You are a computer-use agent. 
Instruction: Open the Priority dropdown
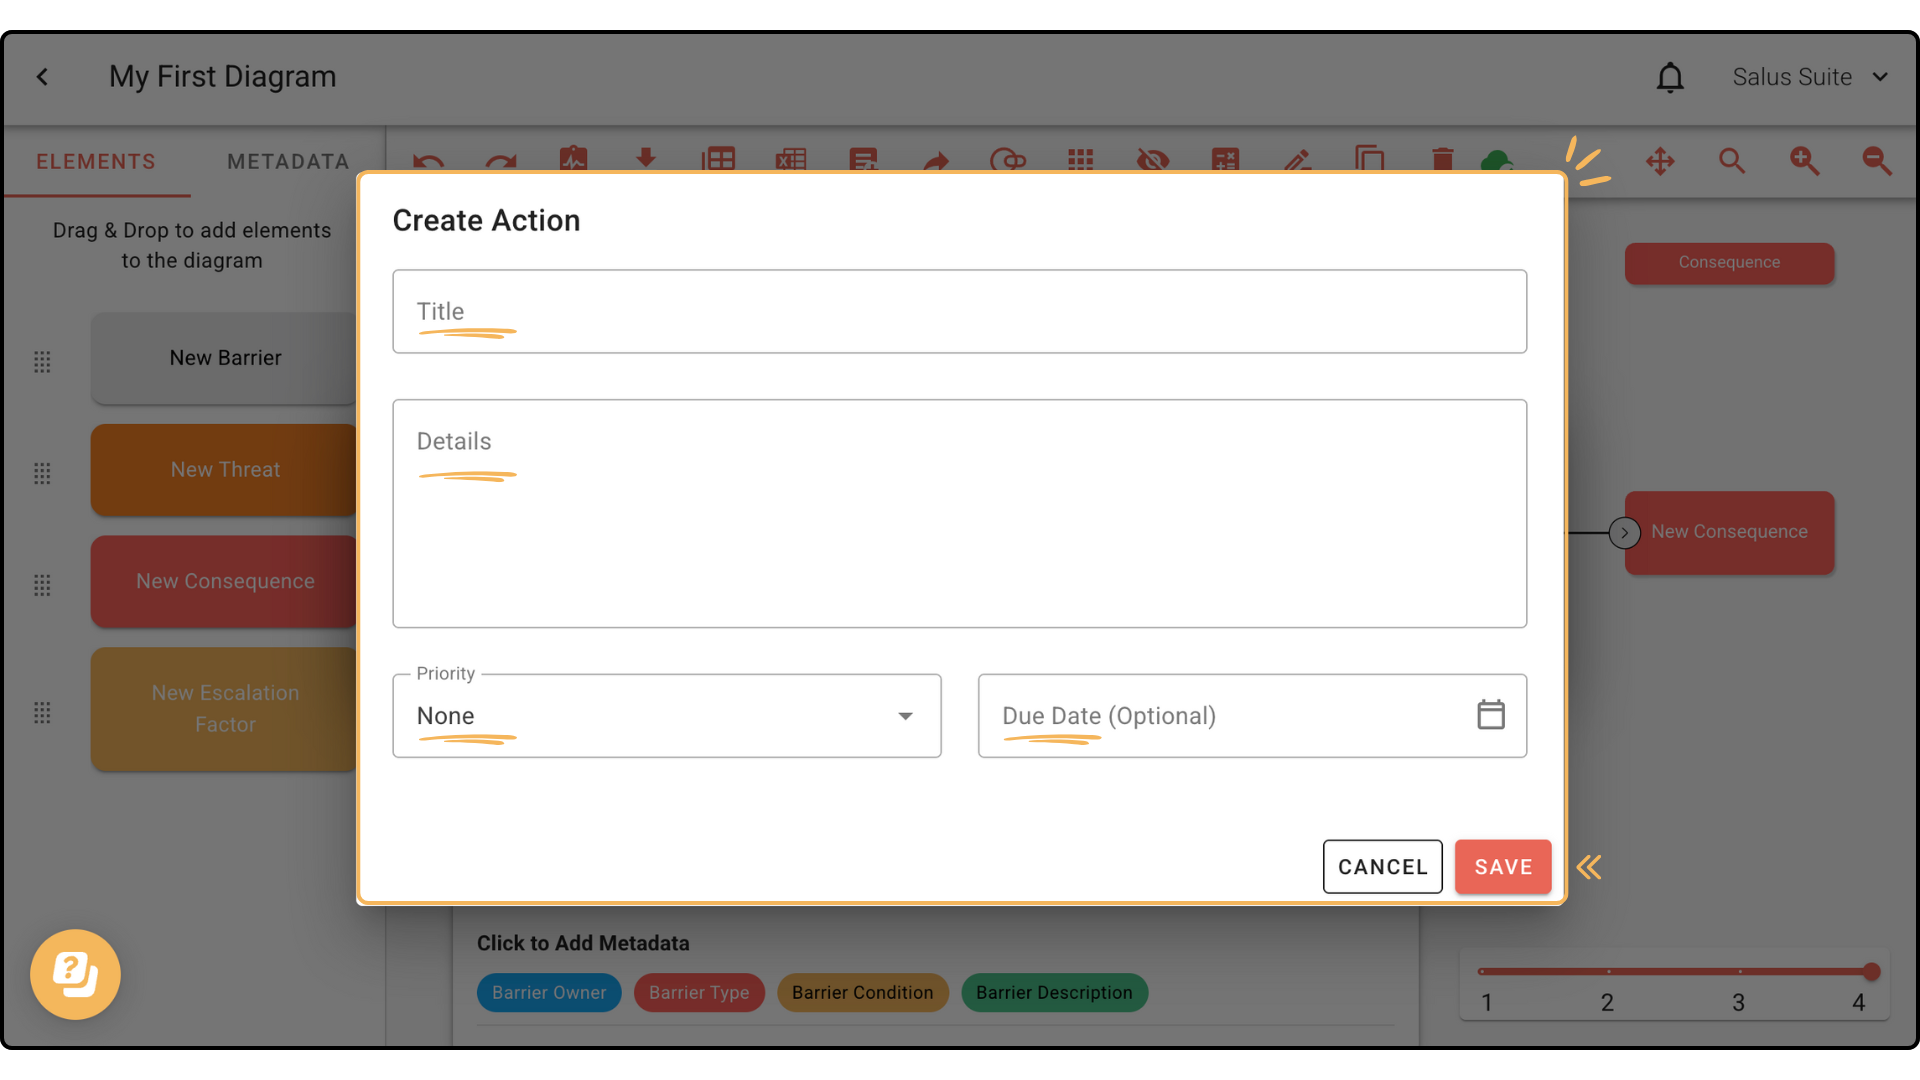905,716
